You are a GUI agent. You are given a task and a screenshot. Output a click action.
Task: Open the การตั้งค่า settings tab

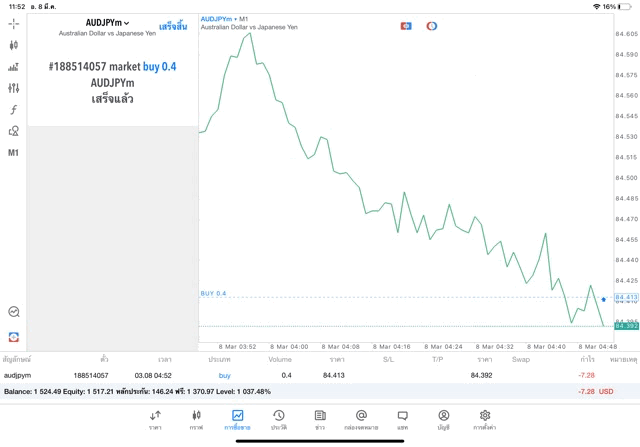tap(484, 419)
